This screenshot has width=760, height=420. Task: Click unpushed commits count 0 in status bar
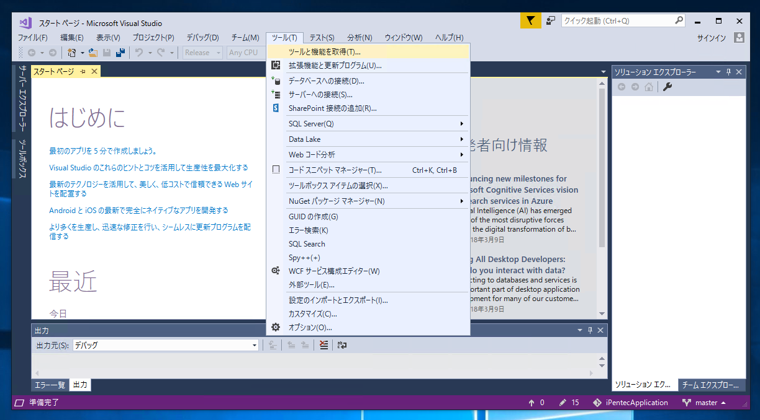536,403
